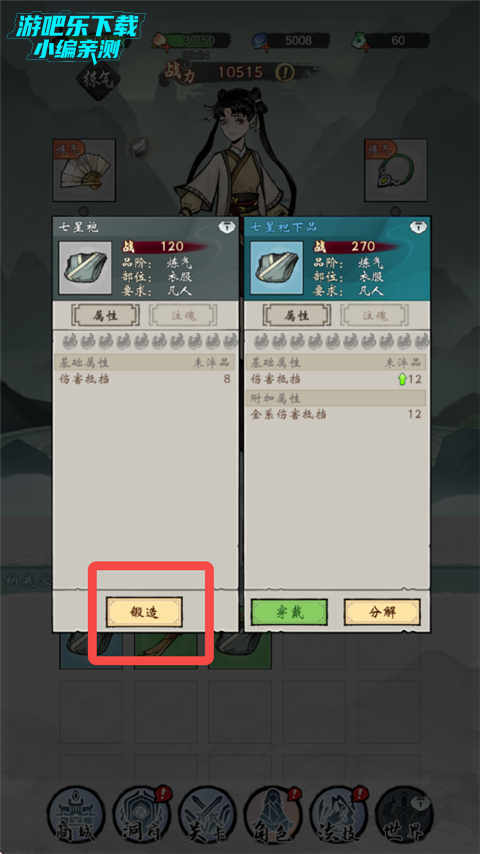Click the 练气 realm diamond badge
The height and width of the screenshot is (854, 480).
click(98, 80)
